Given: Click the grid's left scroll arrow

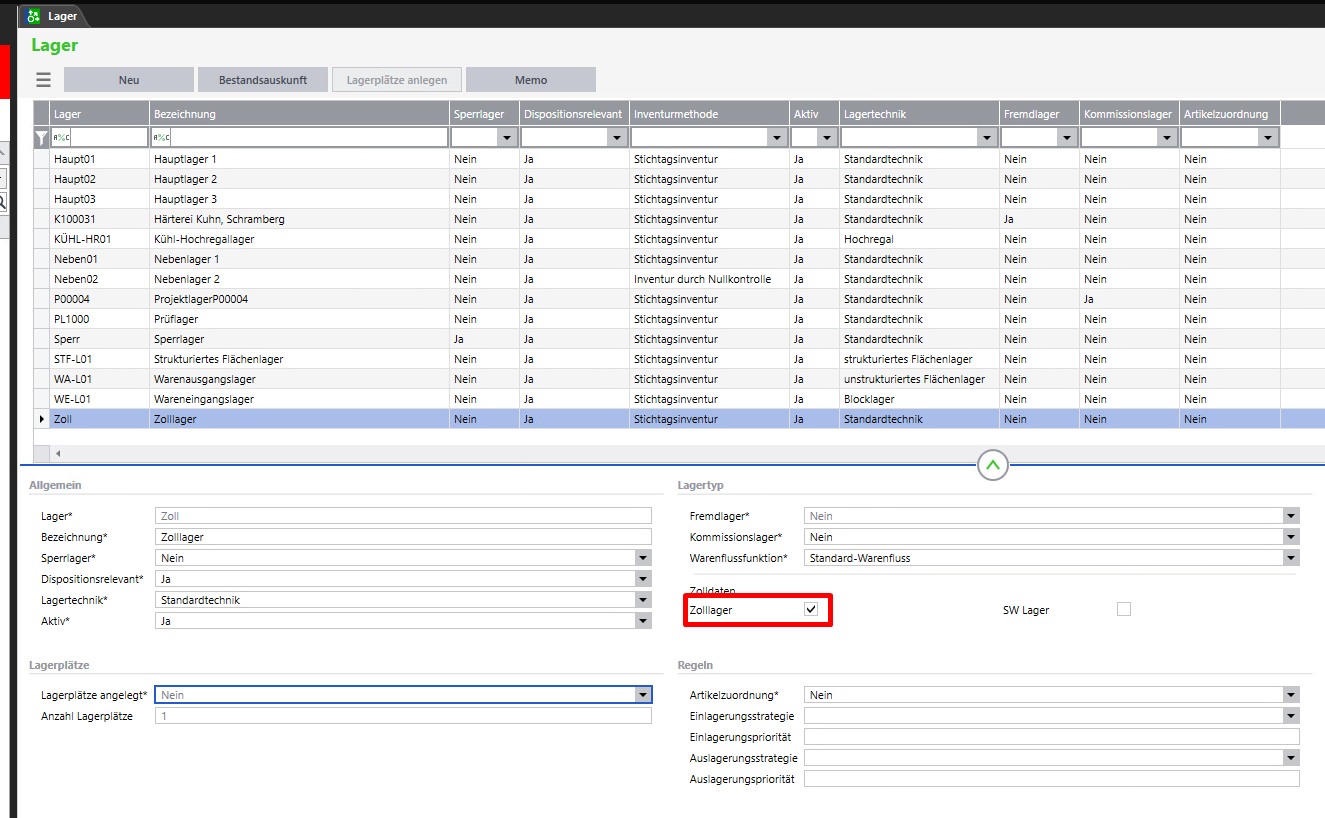Looking at the screenshot, I should click(x=58, y=454).
